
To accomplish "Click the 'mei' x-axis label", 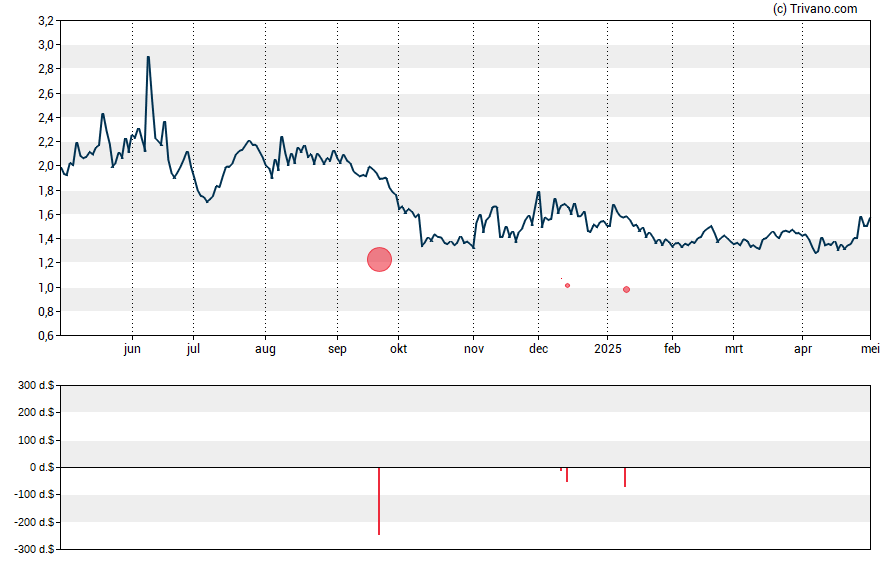I will click(x=870, y=349).
